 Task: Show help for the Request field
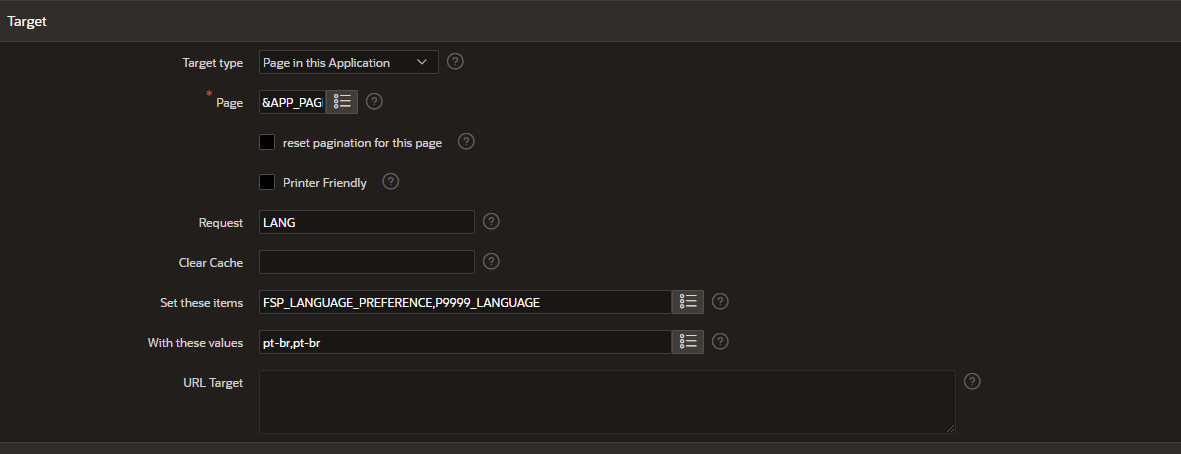[x=491, y=221]
